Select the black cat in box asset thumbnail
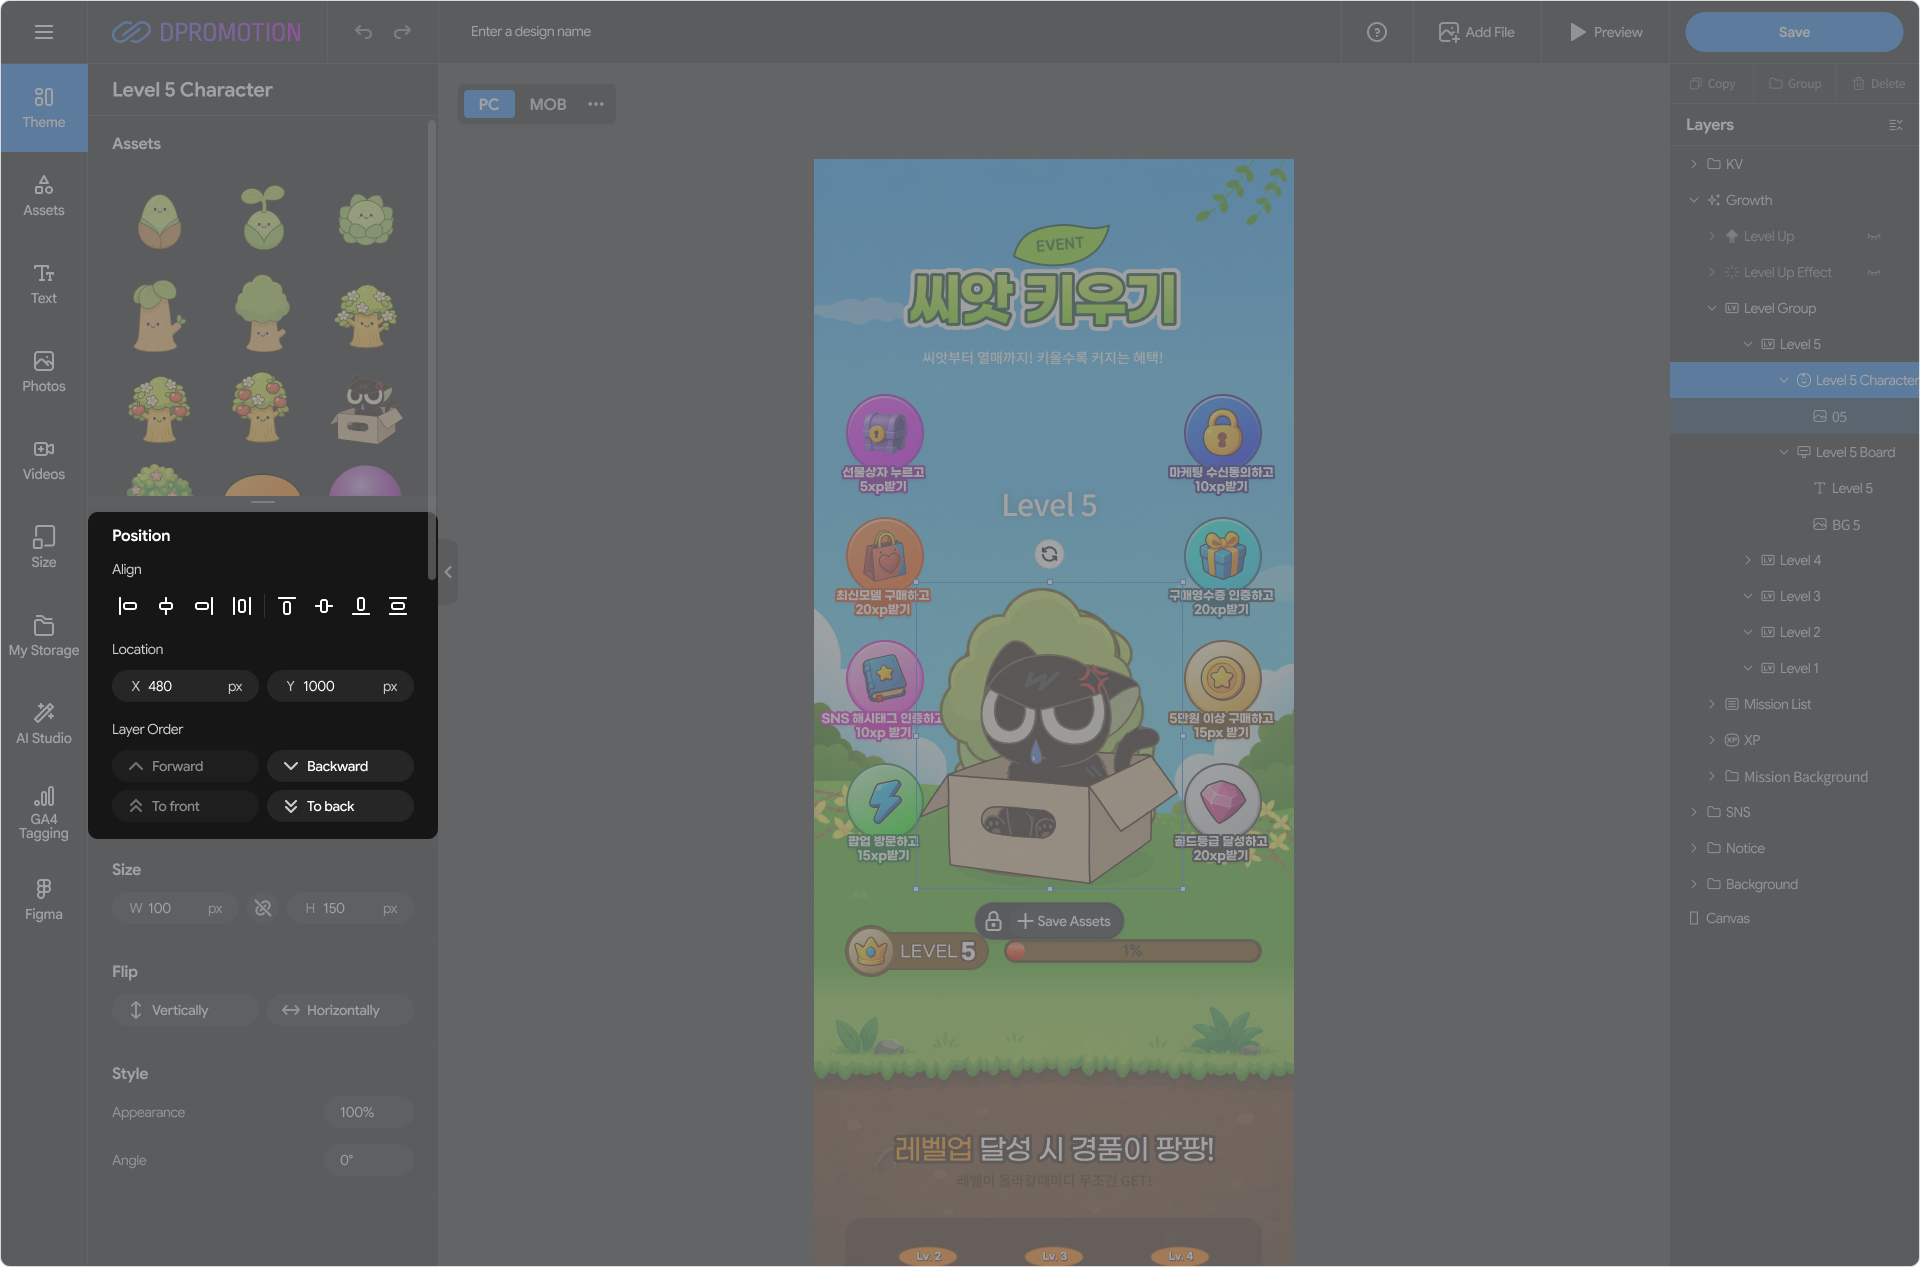The height and width of the screenshot is (1267, 1920). pyautogui.click(x=366, y=410)
